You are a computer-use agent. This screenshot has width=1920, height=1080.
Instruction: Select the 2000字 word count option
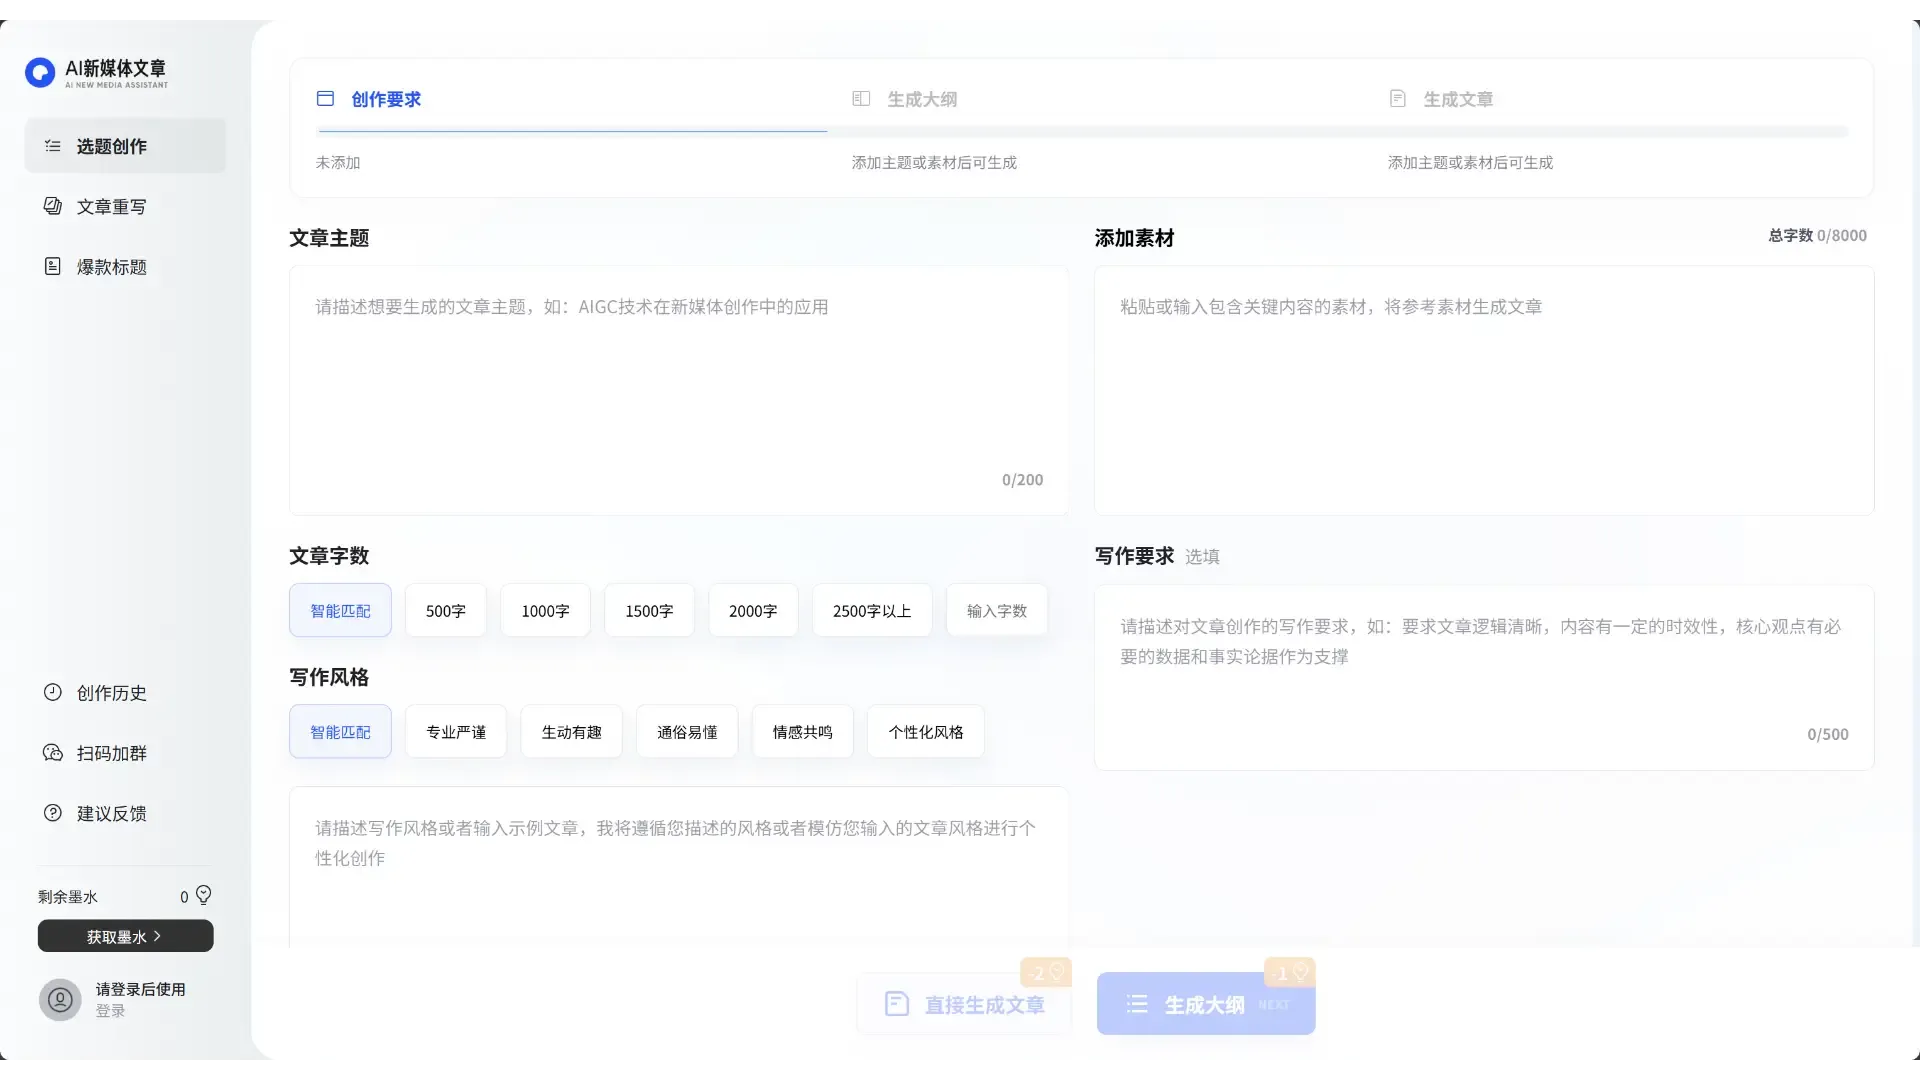(753, 610)
